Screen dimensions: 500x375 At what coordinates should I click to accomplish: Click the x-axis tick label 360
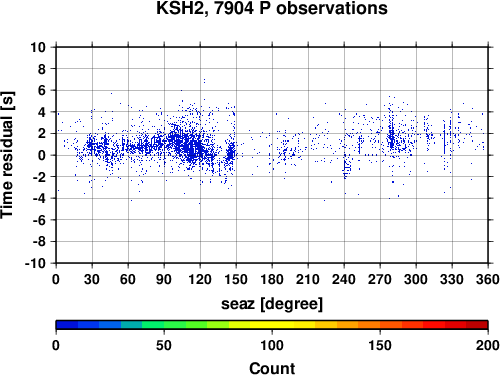pos(488,279)
